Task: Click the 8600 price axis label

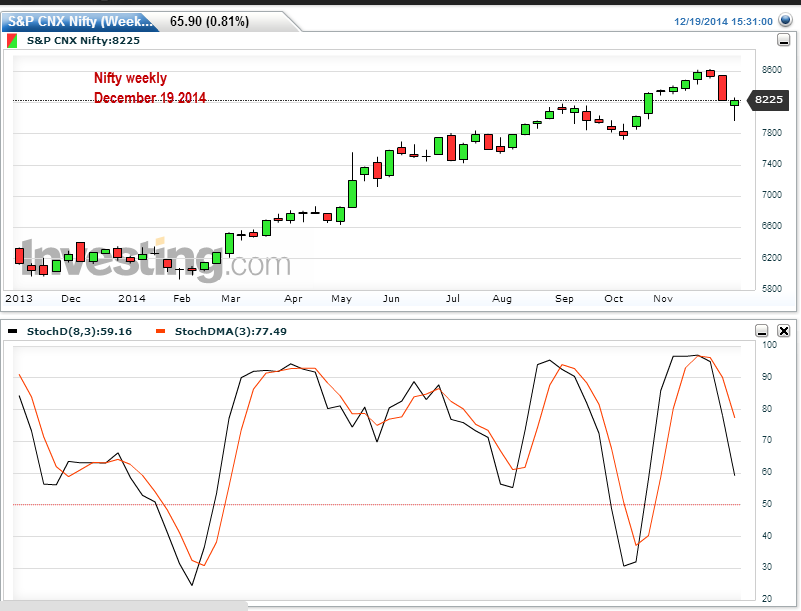Action: 771,70
